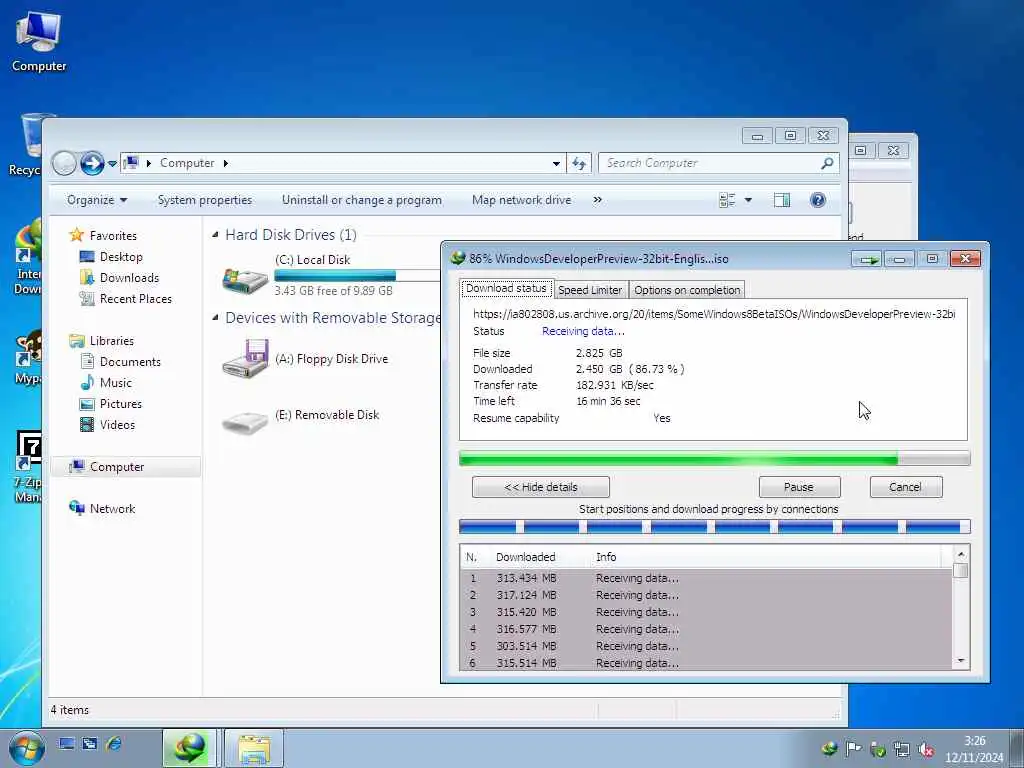The height and width of the screenshot is (768, 1024).
Task: Click IDM icon in system tray
Action: point(829,749)
